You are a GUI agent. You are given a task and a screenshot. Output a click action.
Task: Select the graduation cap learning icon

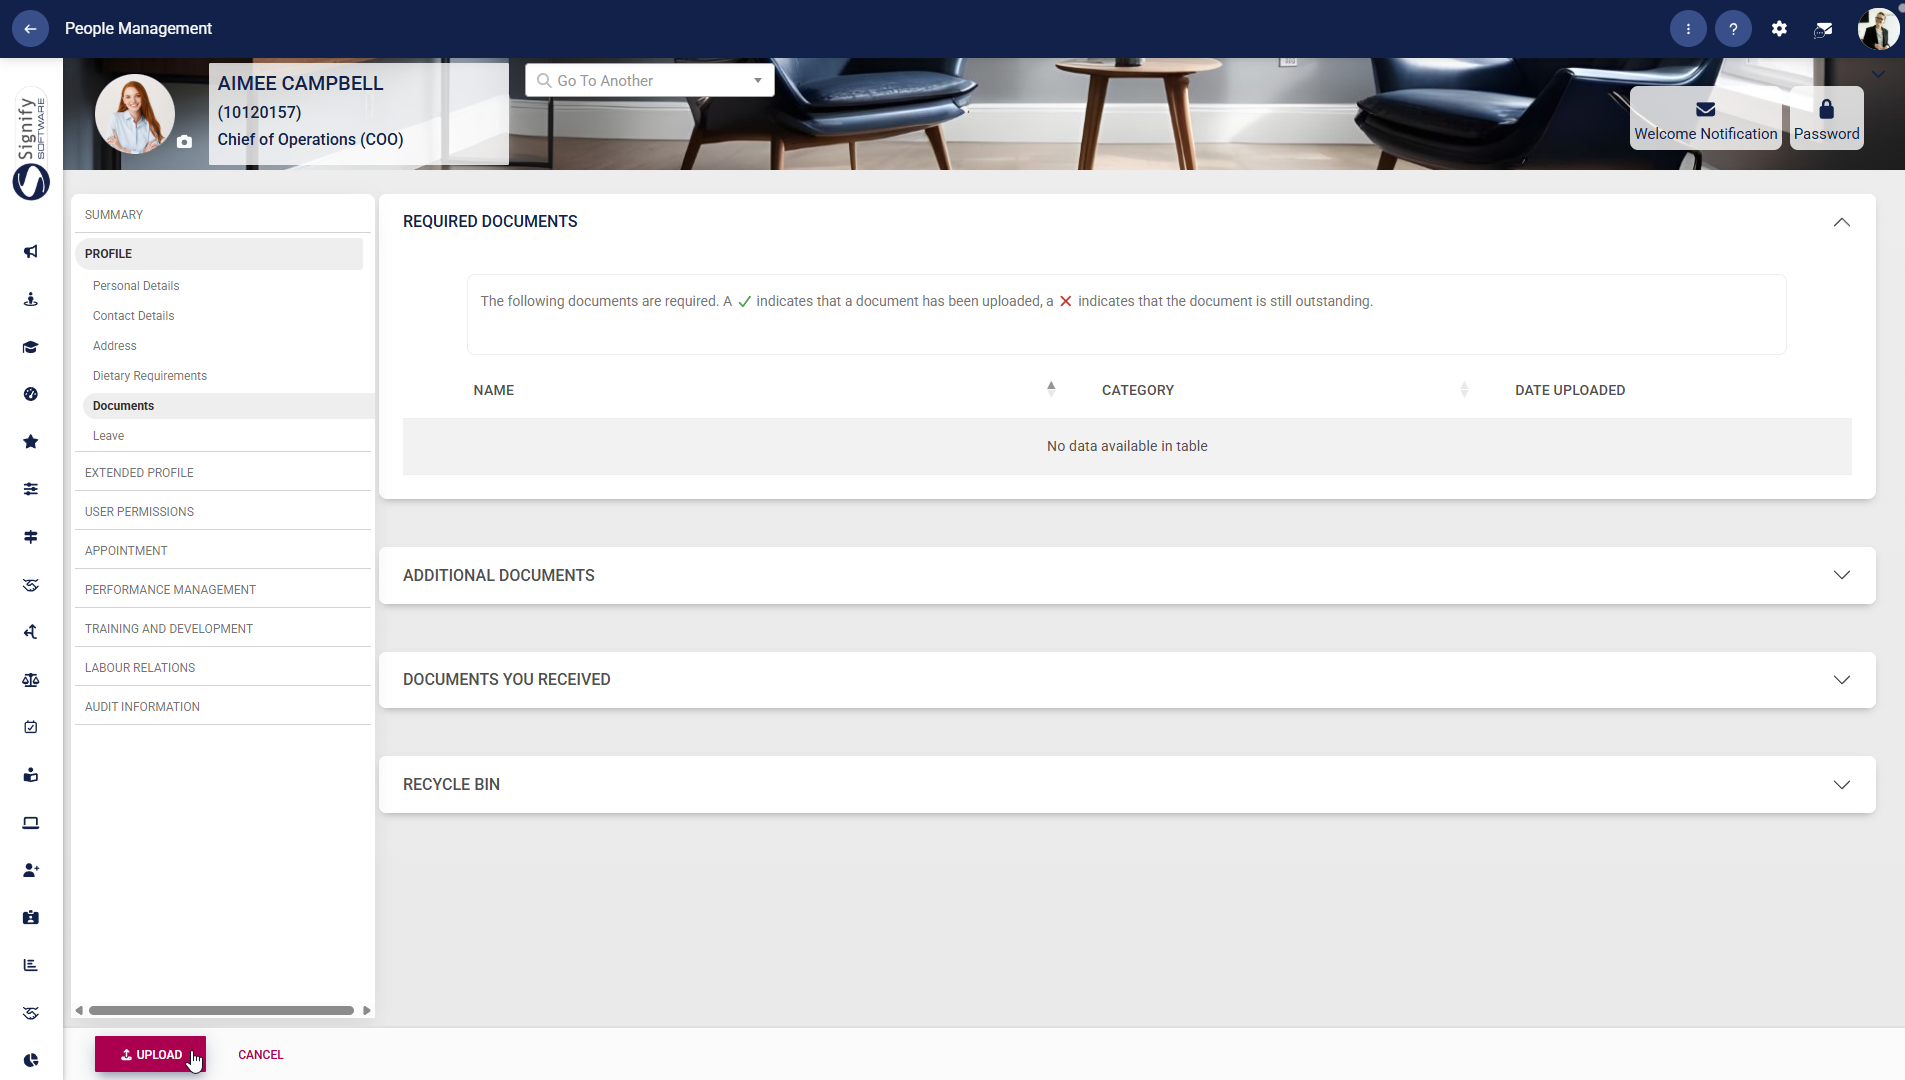point(30,347)
